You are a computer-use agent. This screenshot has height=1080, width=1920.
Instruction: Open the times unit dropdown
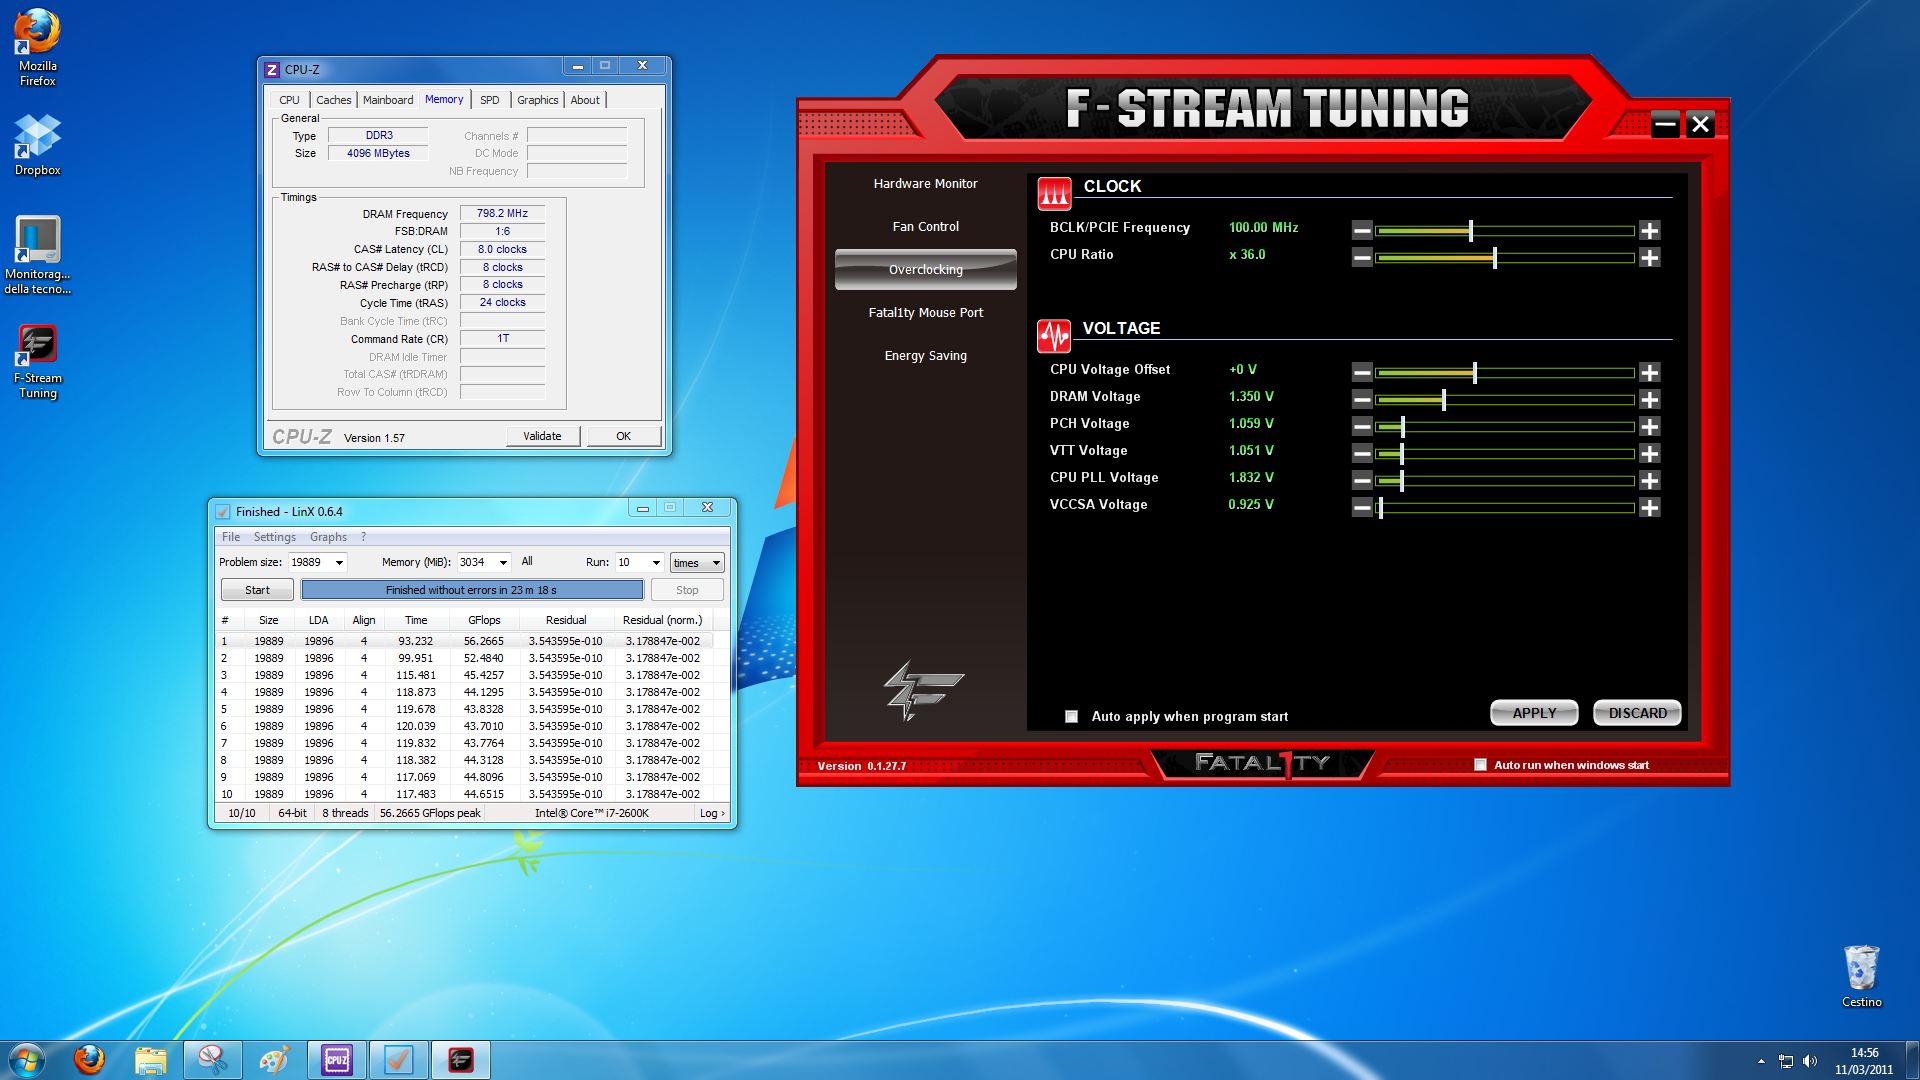tap(716, 563)
